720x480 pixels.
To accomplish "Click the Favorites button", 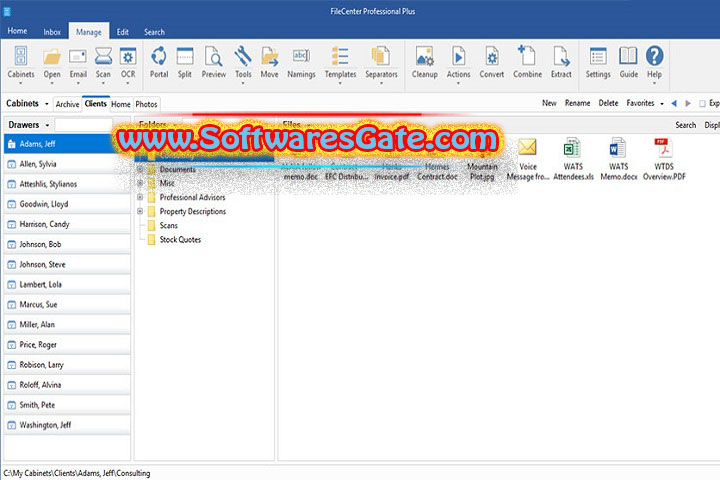I will tap(640, 103).
